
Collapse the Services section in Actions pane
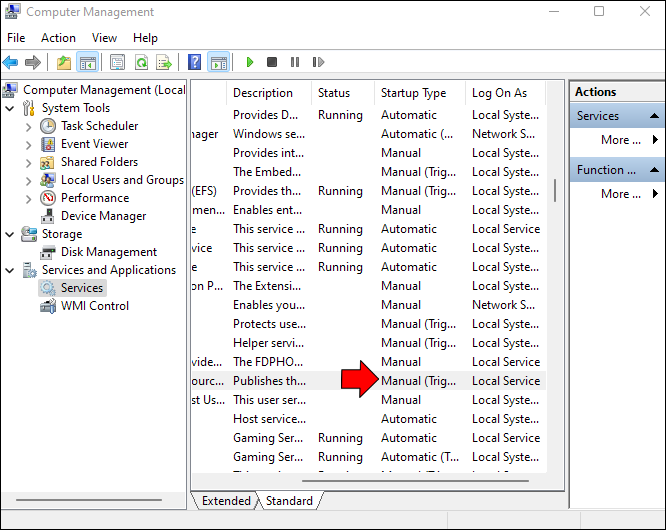(655, 116)
